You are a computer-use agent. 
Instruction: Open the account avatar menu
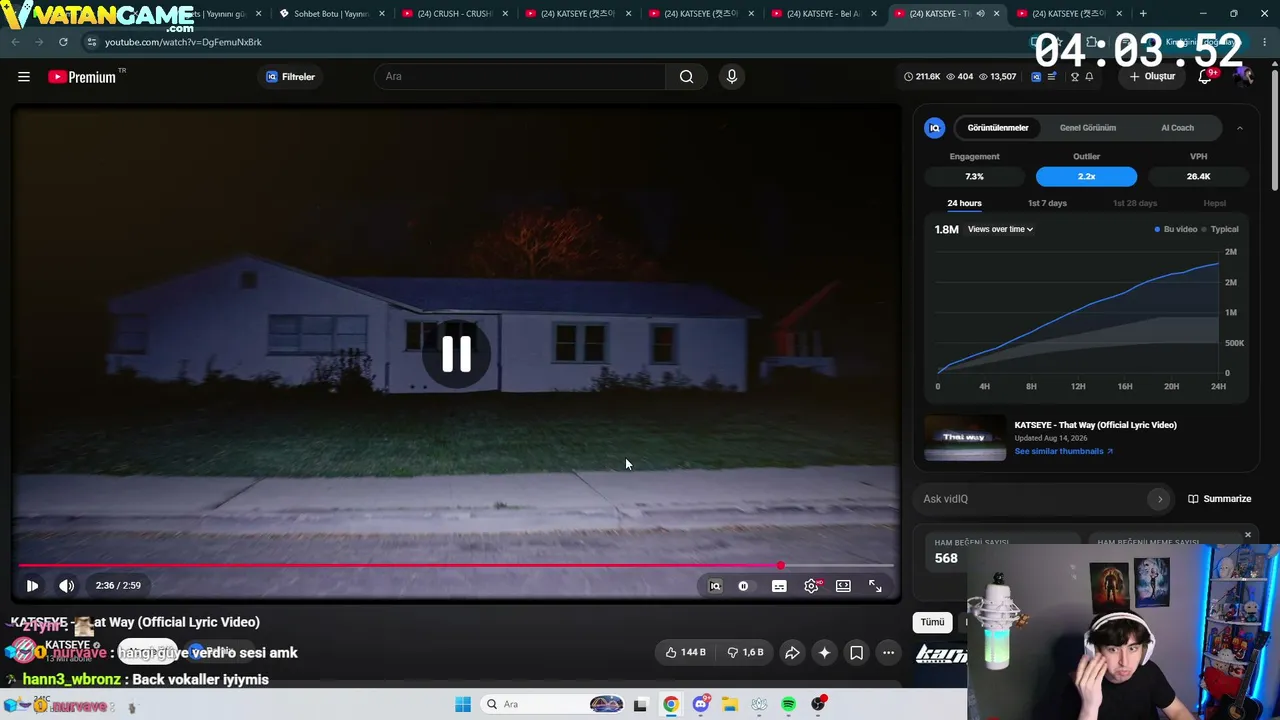[1243, 76]
